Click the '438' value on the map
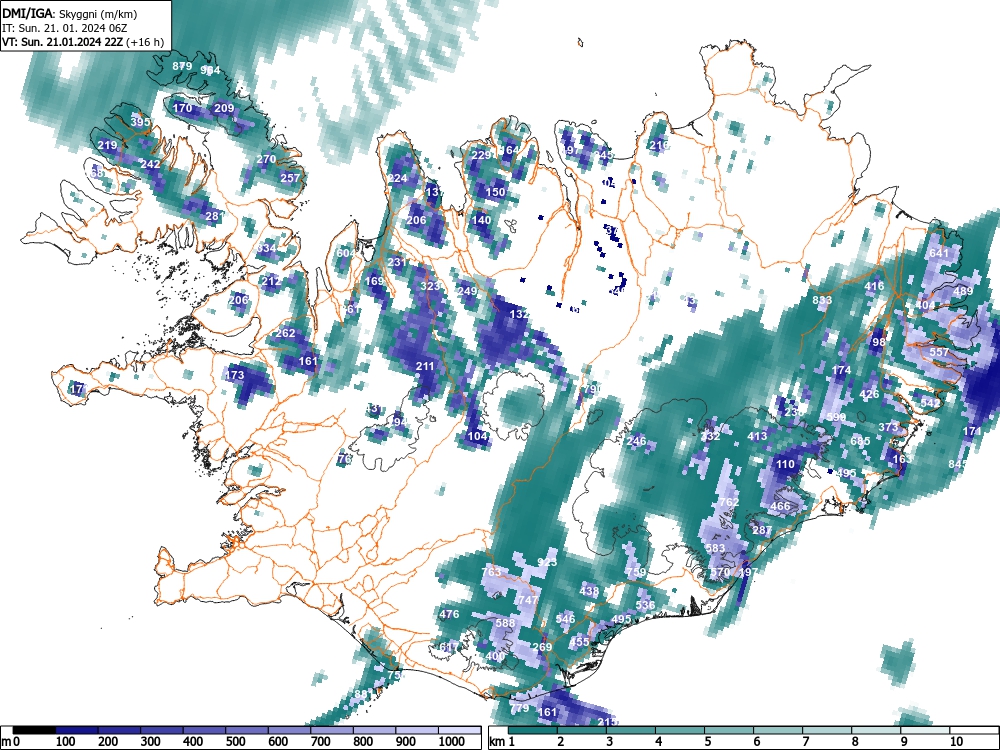 click(589, 591)
